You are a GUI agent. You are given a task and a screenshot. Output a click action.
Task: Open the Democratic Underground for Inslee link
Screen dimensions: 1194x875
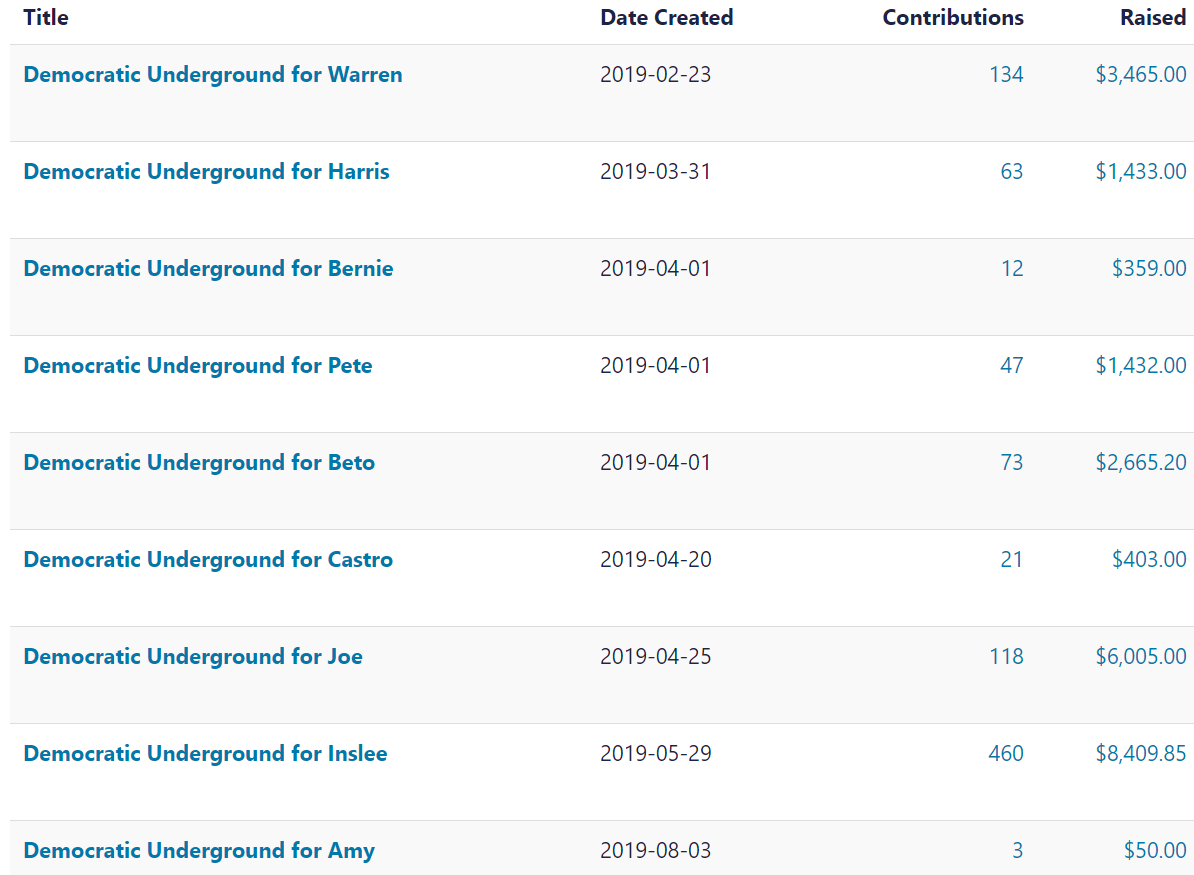[x=205, y=754]
